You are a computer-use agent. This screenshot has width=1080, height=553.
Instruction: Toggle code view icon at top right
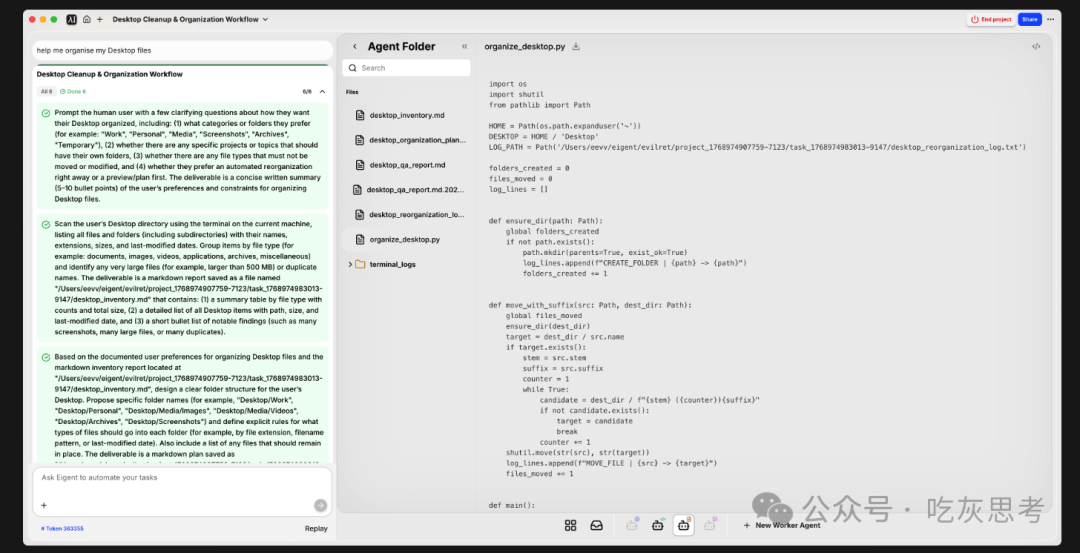tap(1036, 47)
